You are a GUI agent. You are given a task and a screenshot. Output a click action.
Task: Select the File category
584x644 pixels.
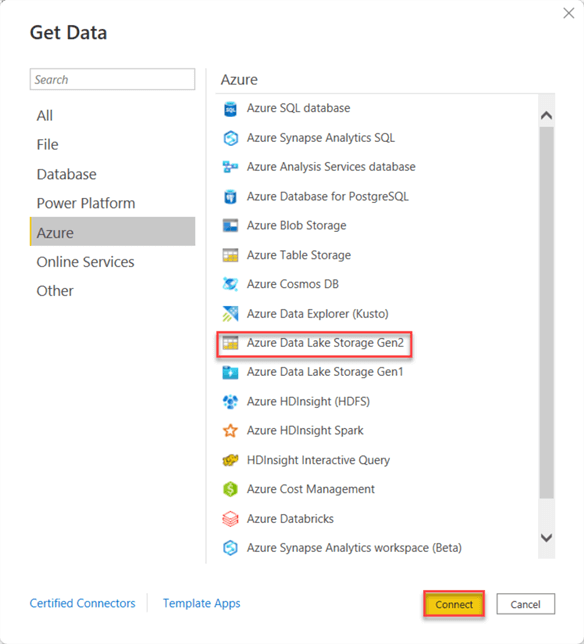pyautogui.click(x=113, y=145)
